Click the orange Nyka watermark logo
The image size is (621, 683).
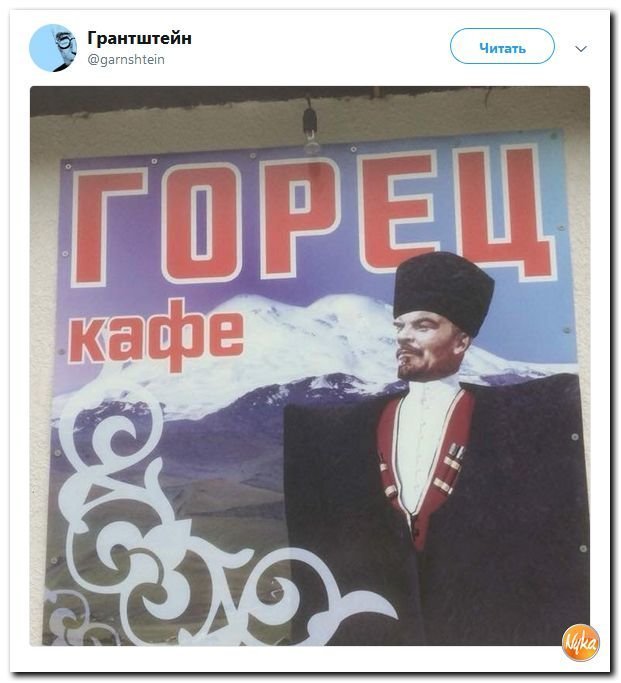(580, 643)
